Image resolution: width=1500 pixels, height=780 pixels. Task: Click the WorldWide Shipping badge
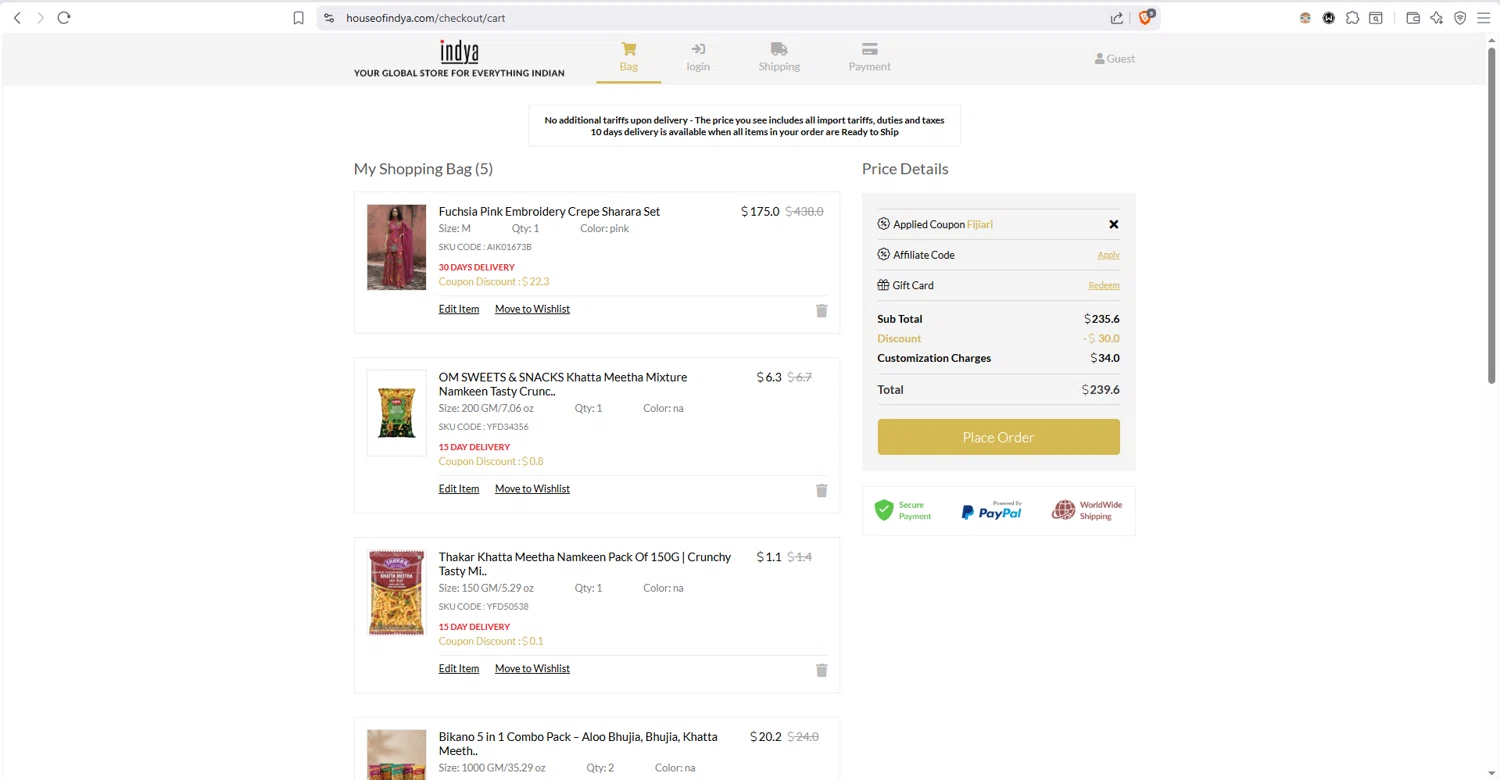[x=1086, y=511]
